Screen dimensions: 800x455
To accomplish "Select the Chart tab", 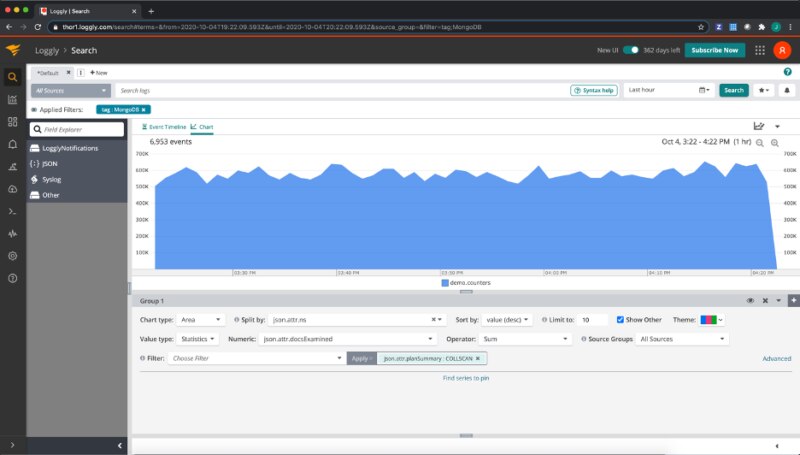I will point(202,127).
